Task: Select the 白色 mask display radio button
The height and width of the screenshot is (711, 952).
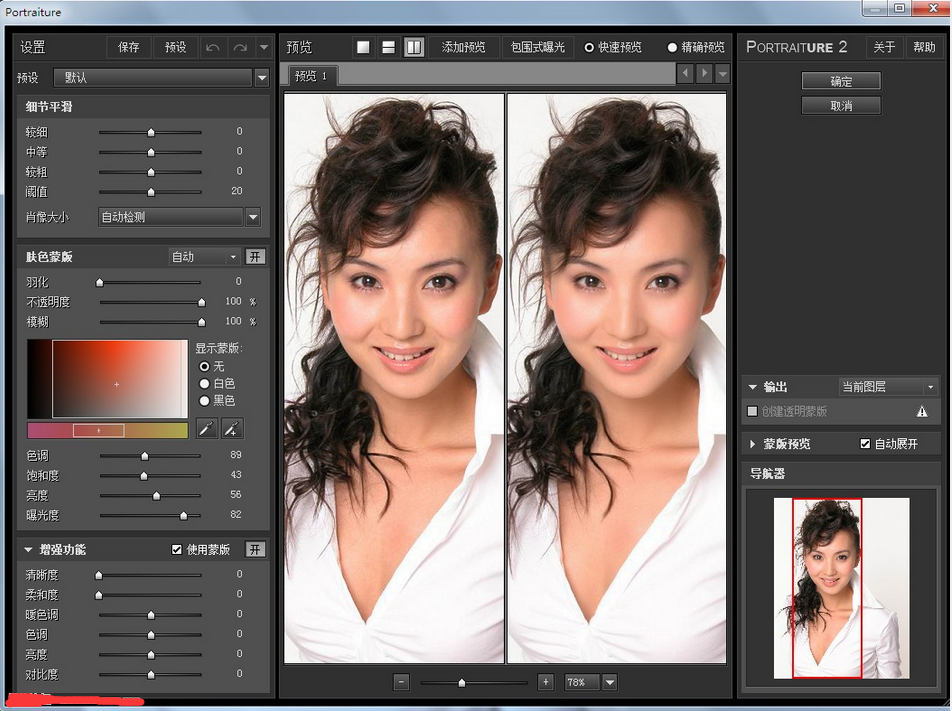Action: (x=205, y=383)
